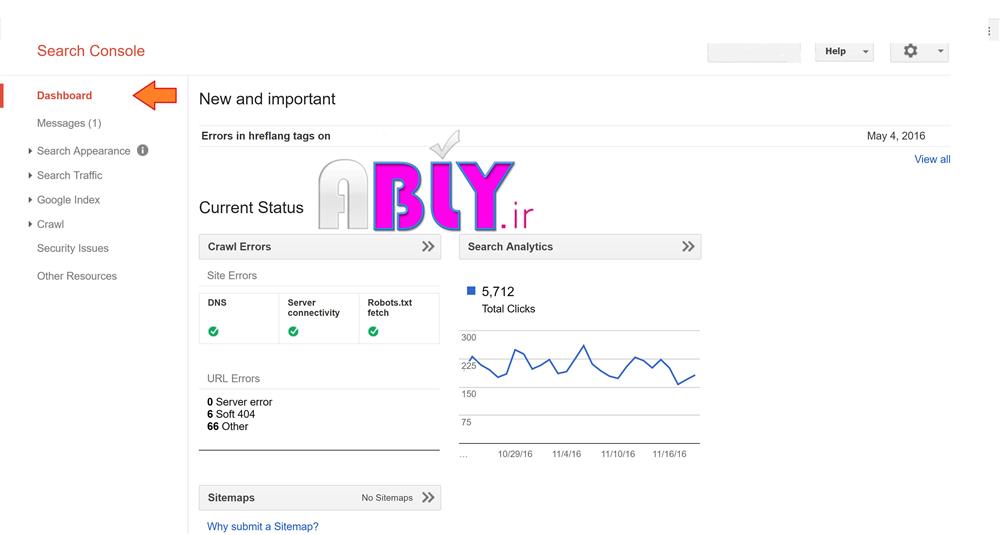
Task: Open 'Errors in hreflang tags on' message
Action: click(266, 136)
